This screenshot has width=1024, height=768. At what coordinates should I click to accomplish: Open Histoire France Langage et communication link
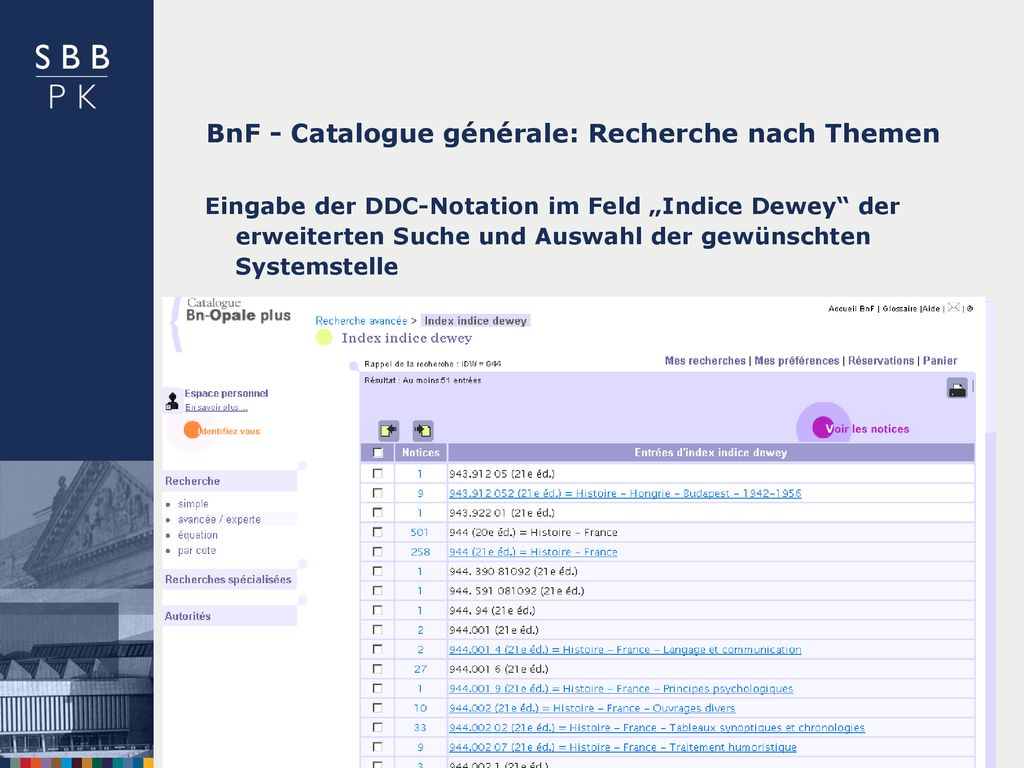click(x=625, y=649)
